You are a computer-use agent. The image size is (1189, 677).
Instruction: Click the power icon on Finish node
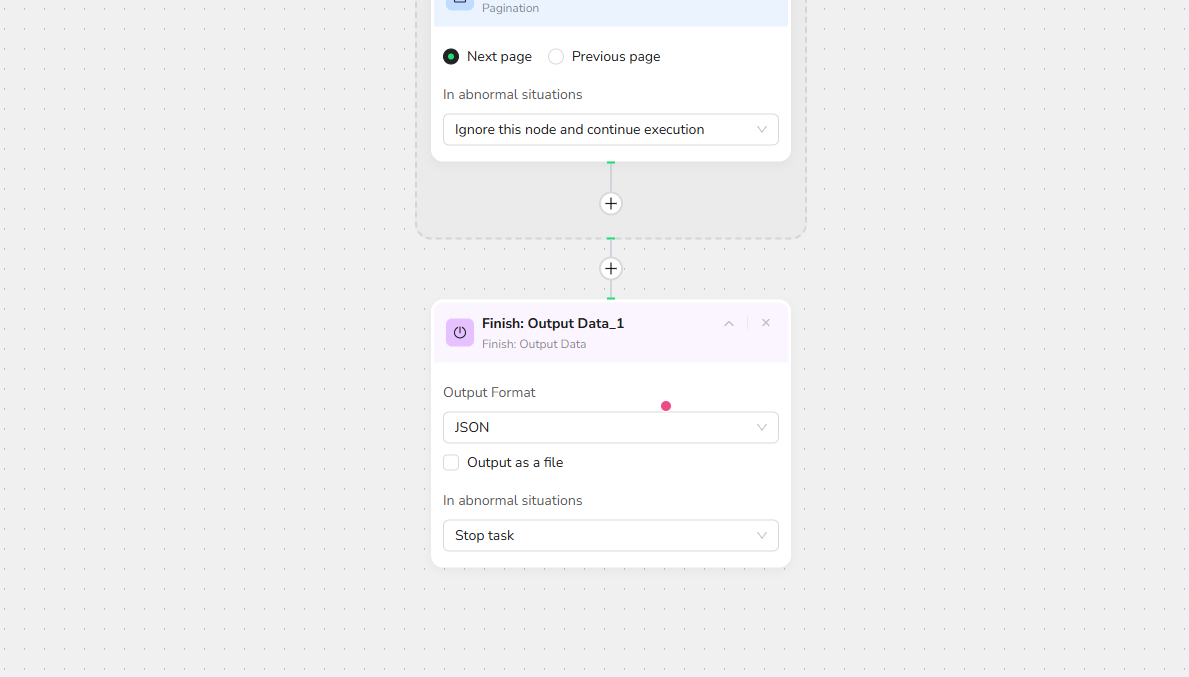pyautogui.click(x=459, y=333)
